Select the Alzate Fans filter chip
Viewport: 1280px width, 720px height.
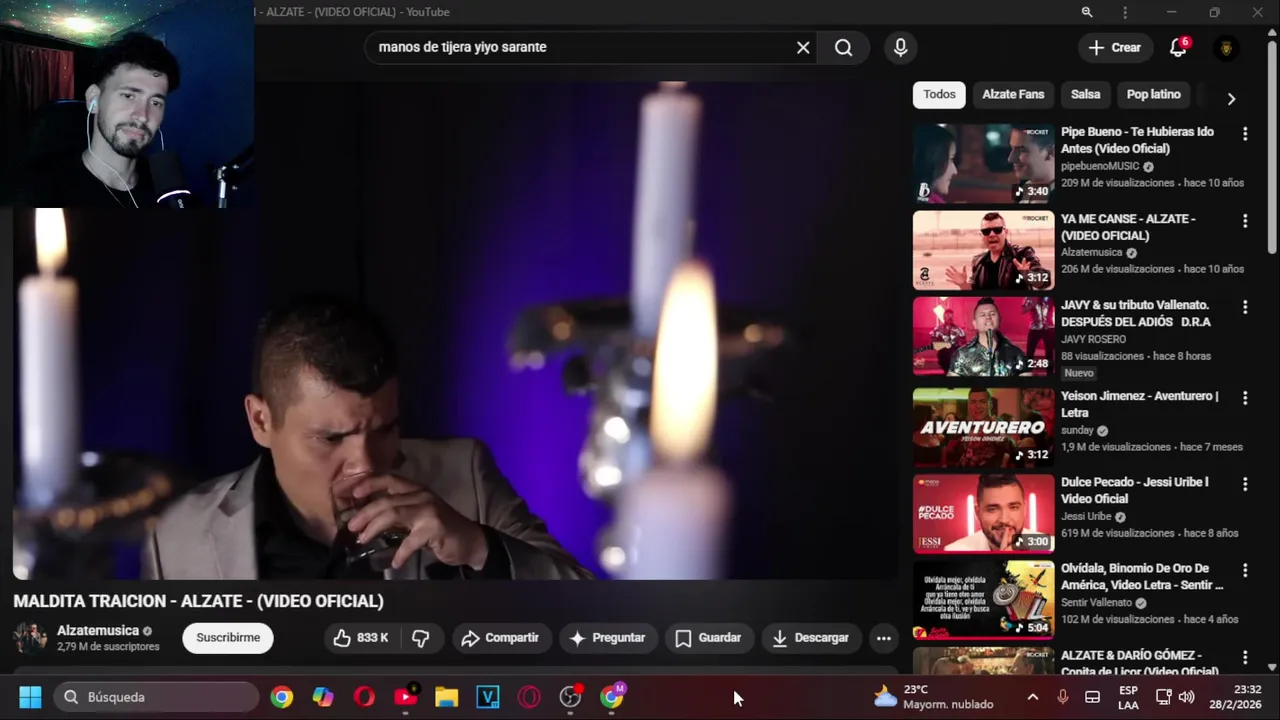1013,95
